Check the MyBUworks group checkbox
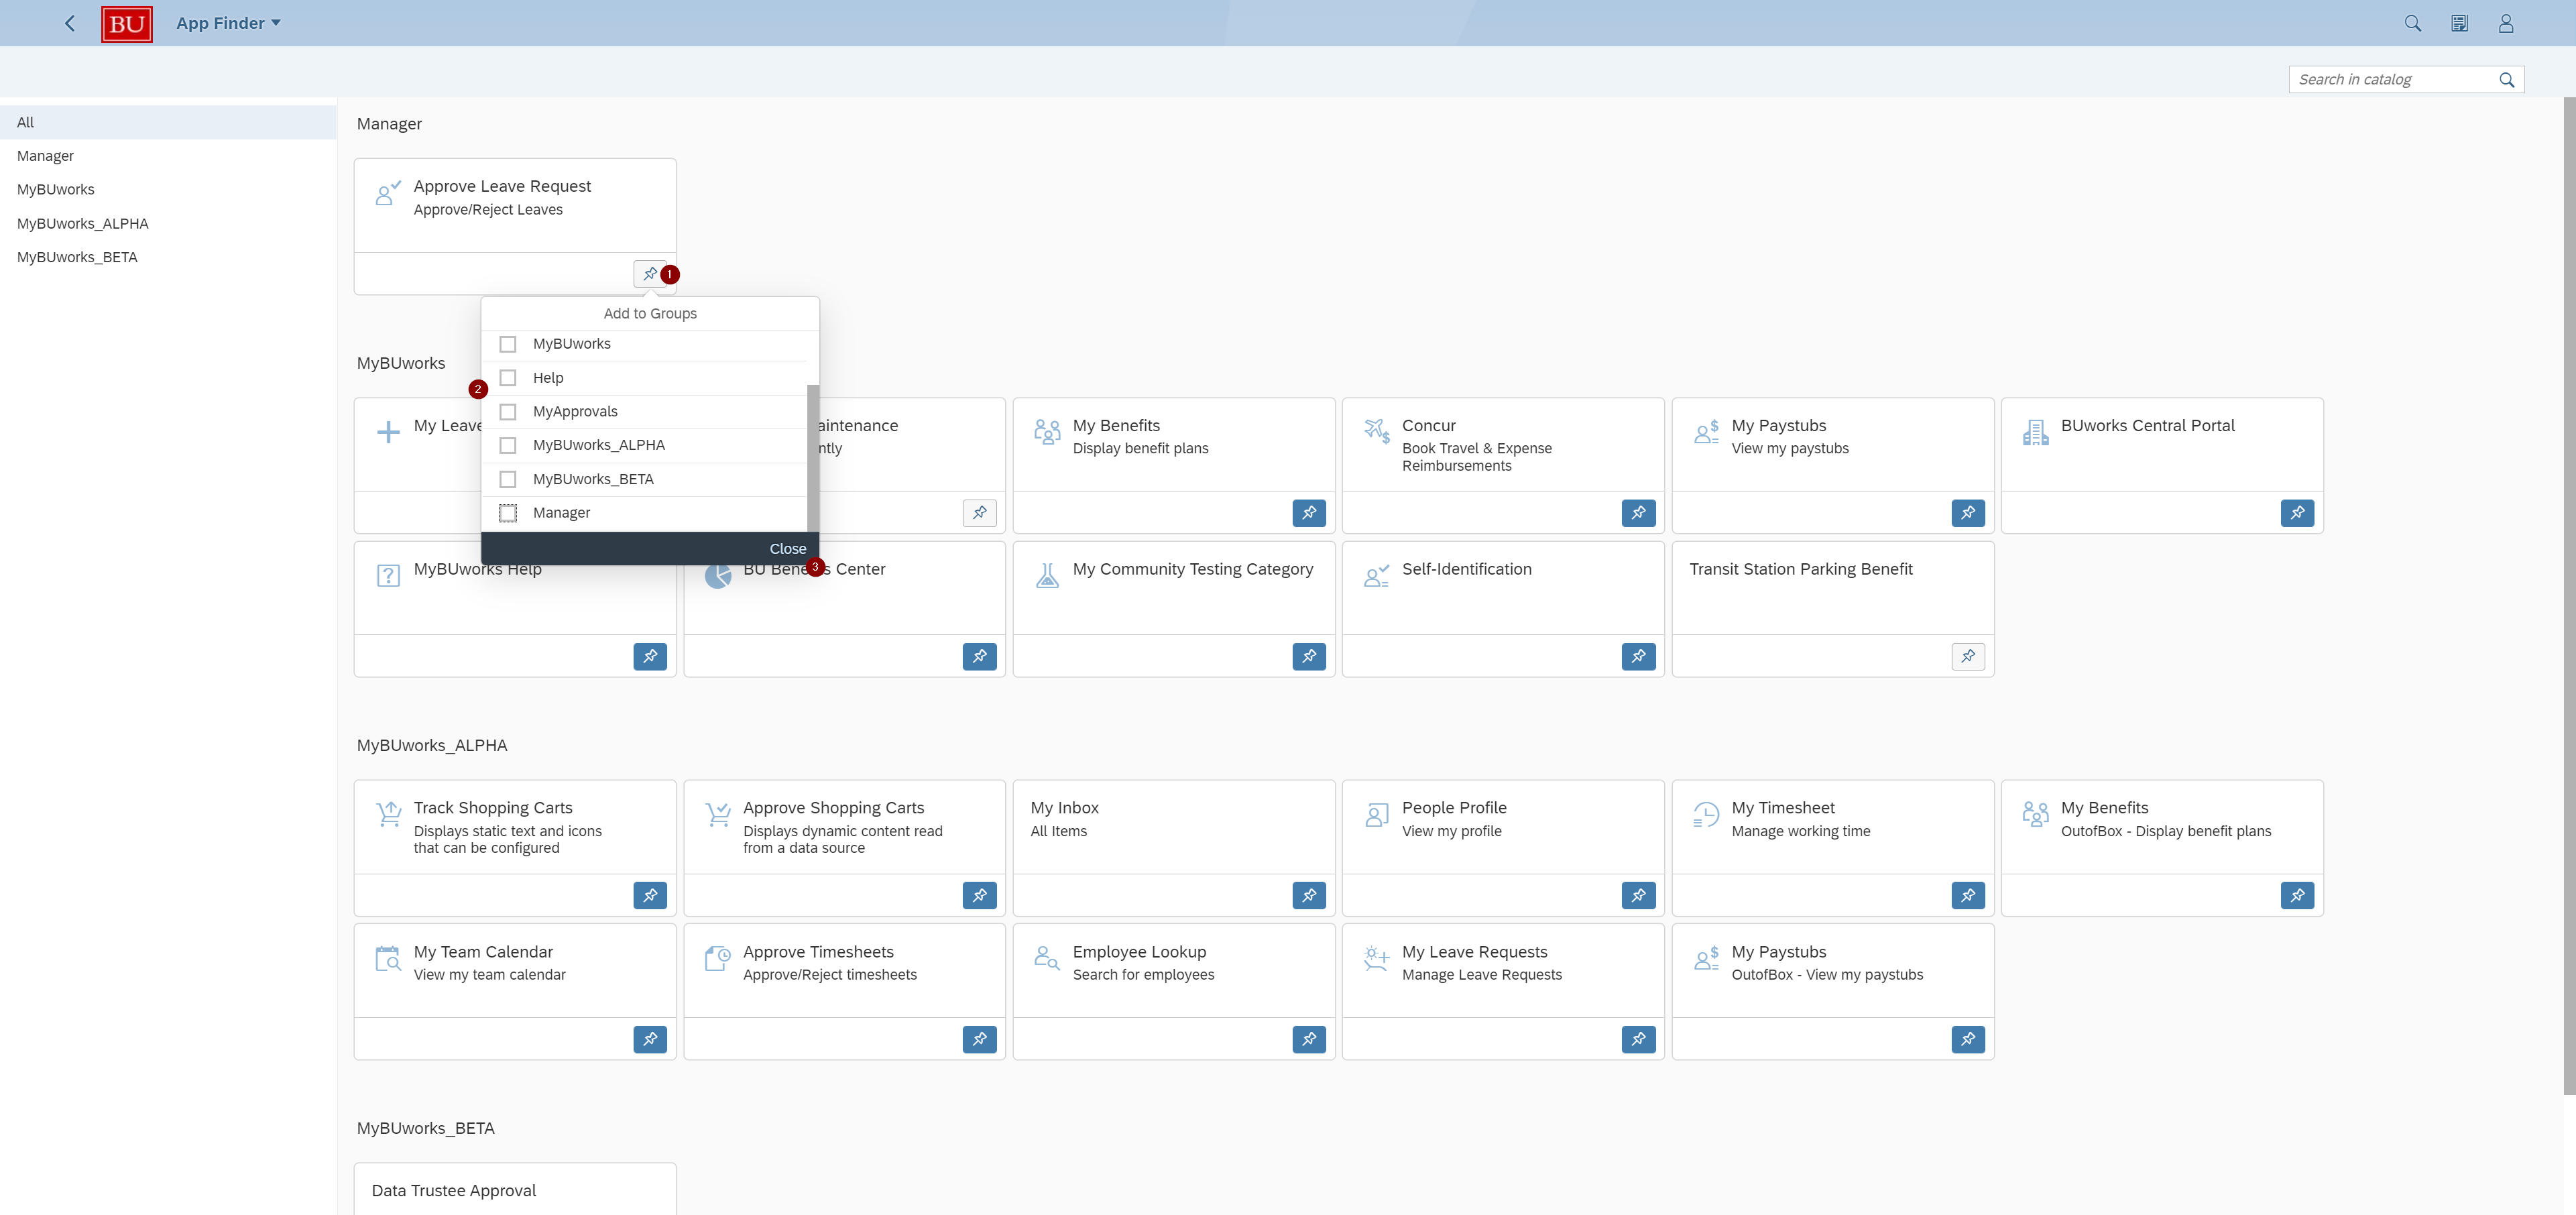Image resolution: width=2576 pixels, height=1215 pixels. (508, 344)
